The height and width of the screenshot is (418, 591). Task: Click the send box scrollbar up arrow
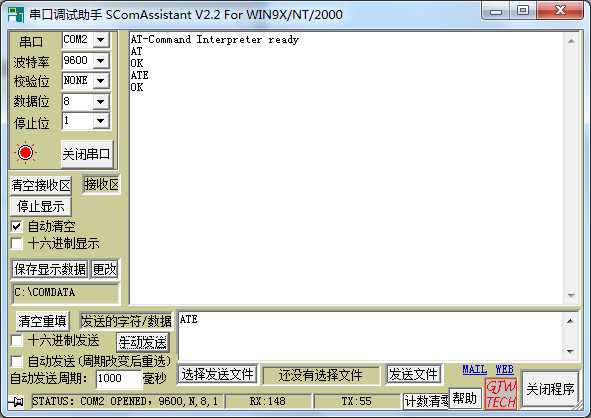click(x=570, y=321)
